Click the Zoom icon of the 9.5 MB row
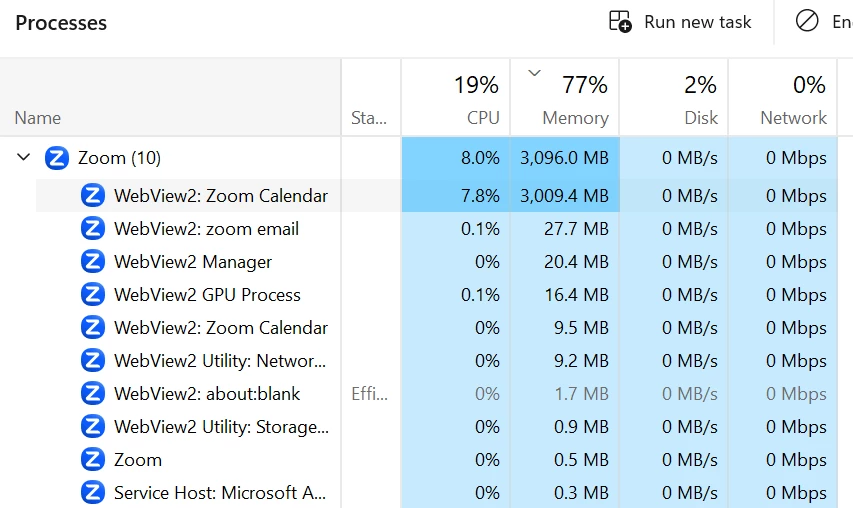Viewport: 853px width, 508px height. point(92,328)
